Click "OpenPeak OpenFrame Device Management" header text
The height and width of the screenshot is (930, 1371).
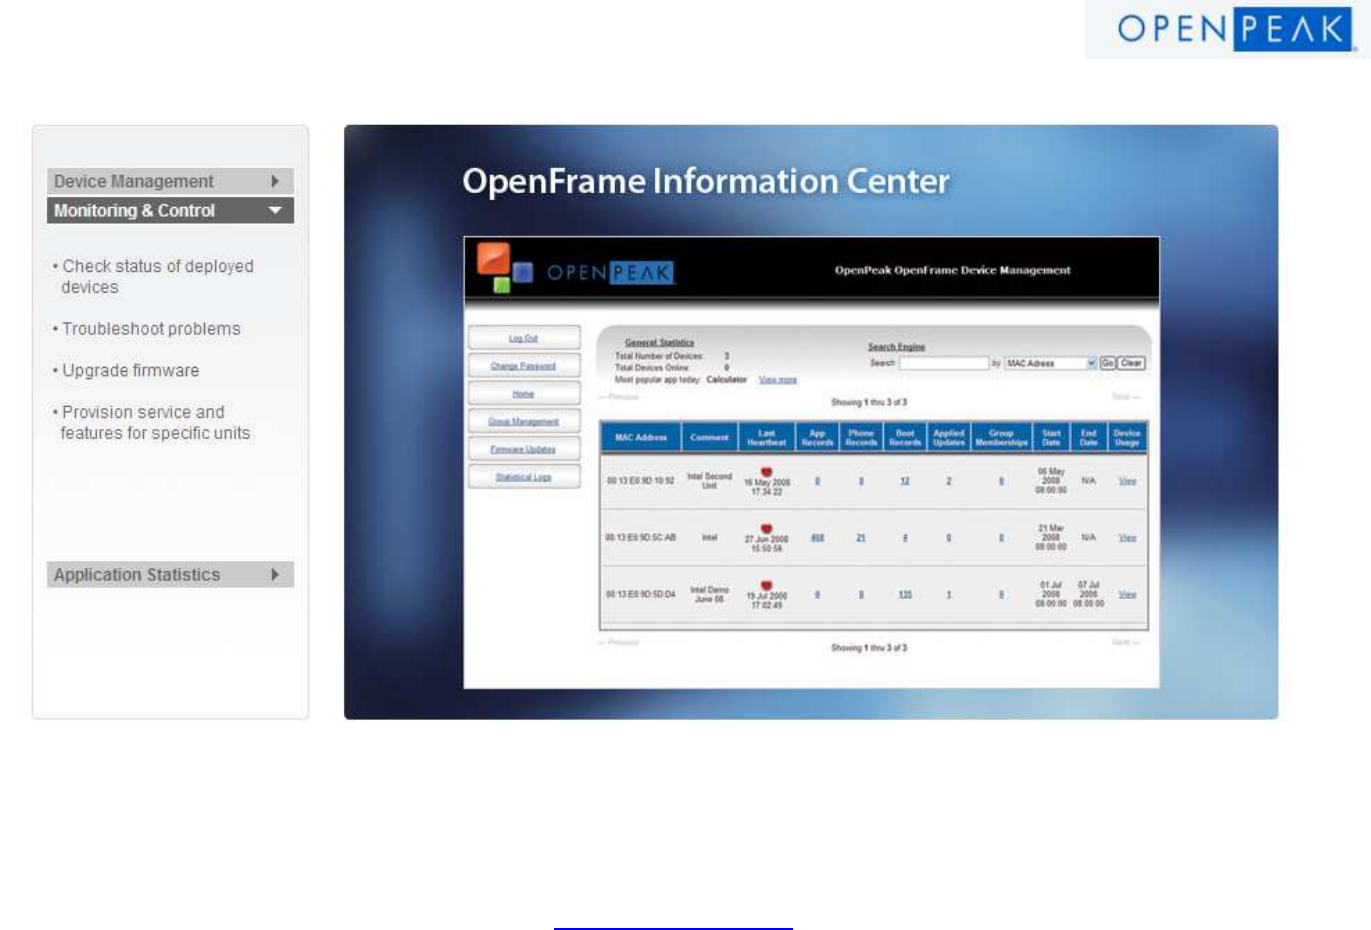953,270
